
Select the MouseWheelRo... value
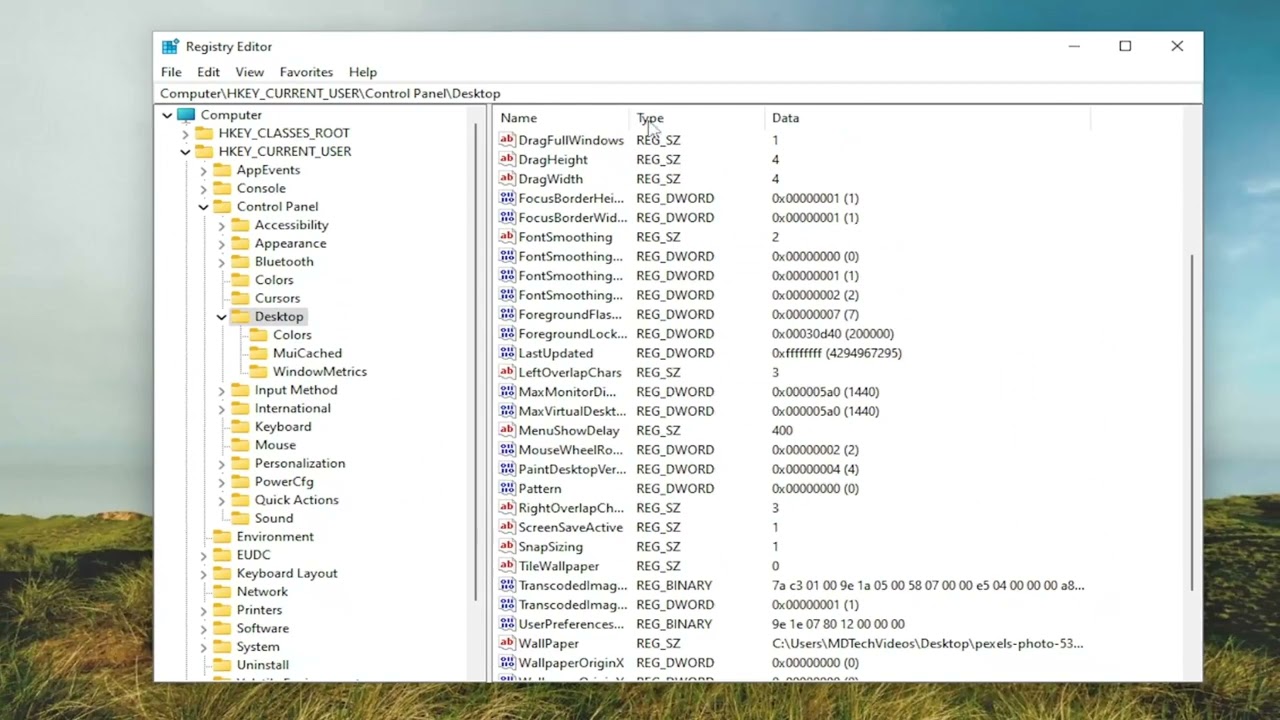point(570,450)
